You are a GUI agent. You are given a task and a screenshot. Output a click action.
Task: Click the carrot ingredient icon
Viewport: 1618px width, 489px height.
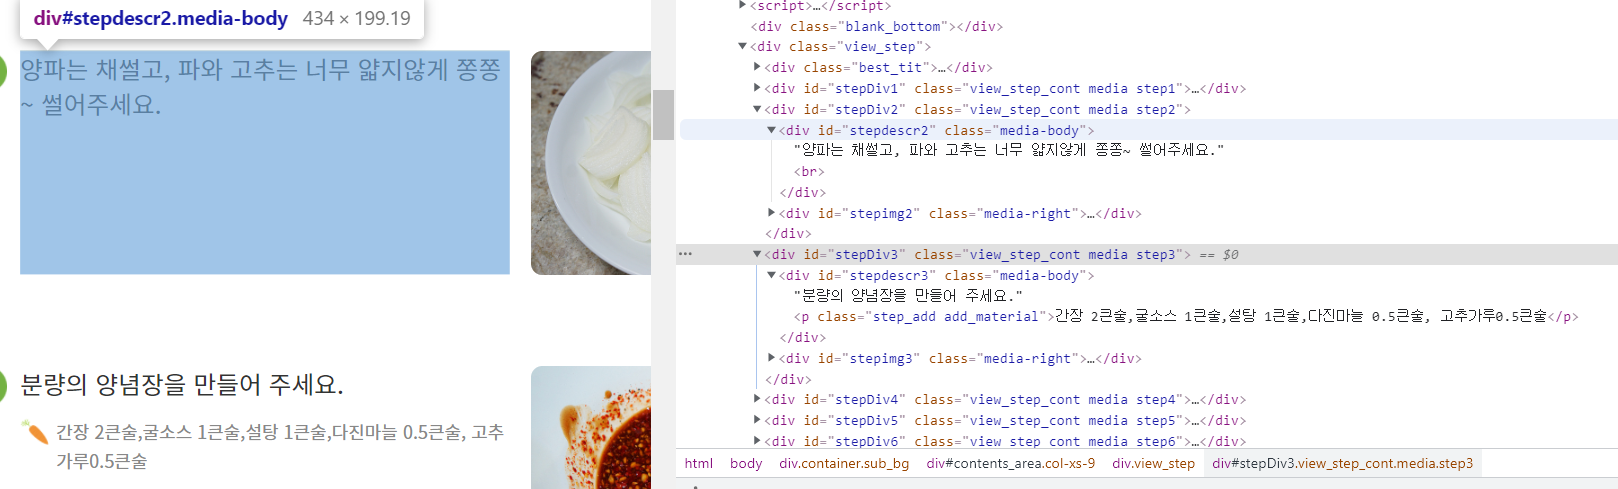point(35,433)
